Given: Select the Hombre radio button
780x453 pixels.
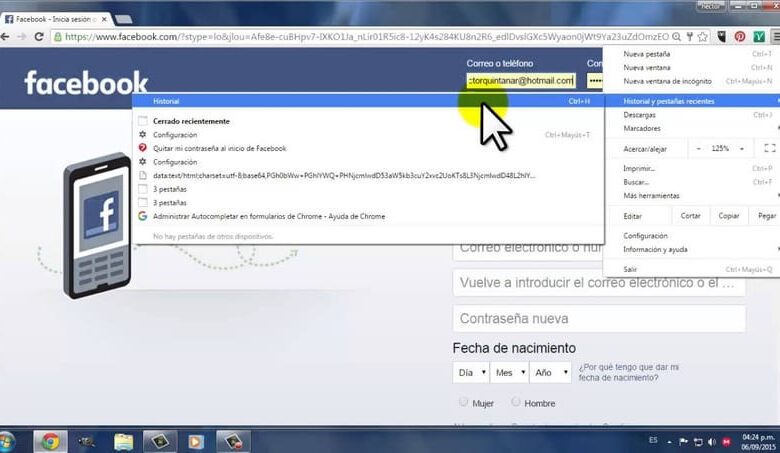Looking at the screenshot, I should pyautogui.click(x=516, y=402).
